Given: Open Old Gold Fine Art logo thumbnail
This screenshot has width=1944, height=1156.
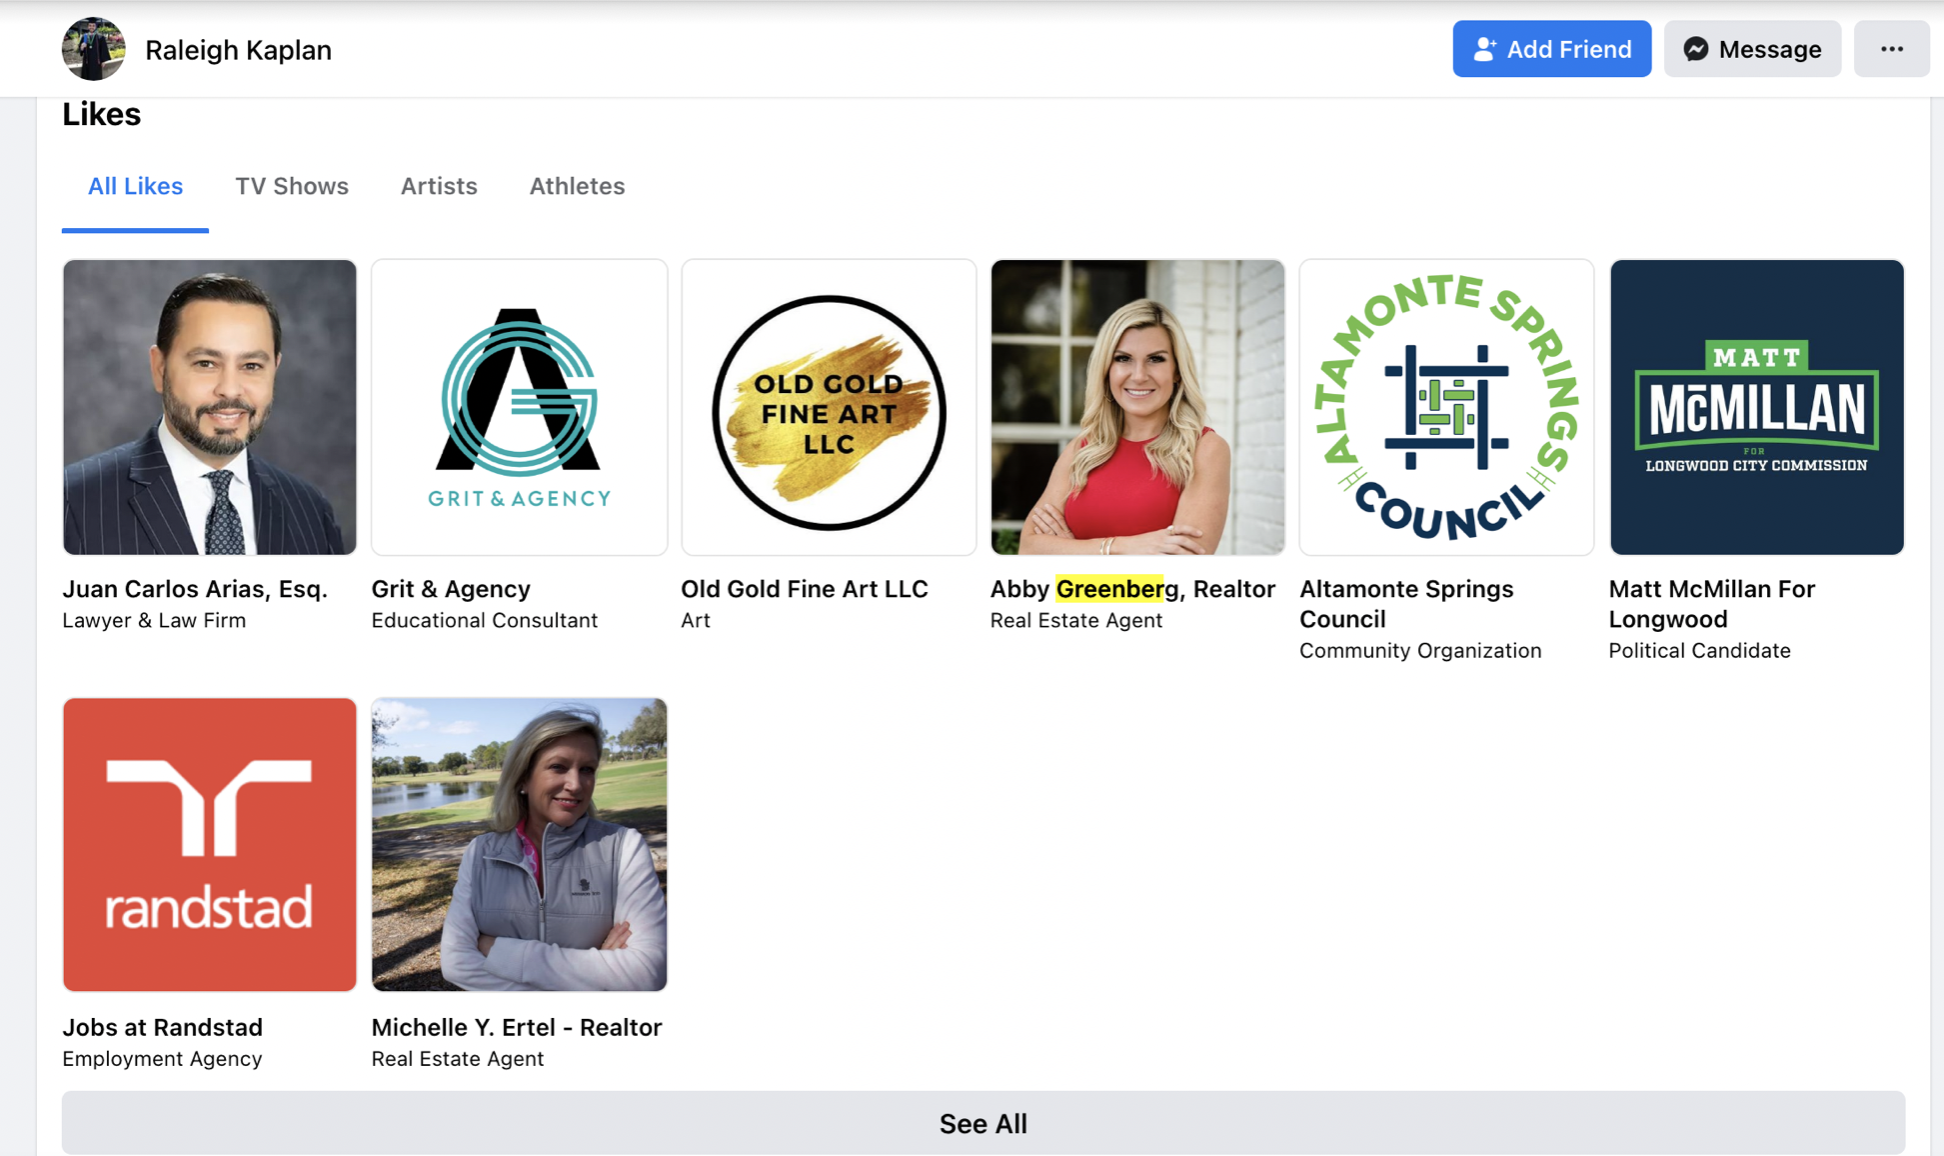Looking at the screenshot, I should (828, 407).
